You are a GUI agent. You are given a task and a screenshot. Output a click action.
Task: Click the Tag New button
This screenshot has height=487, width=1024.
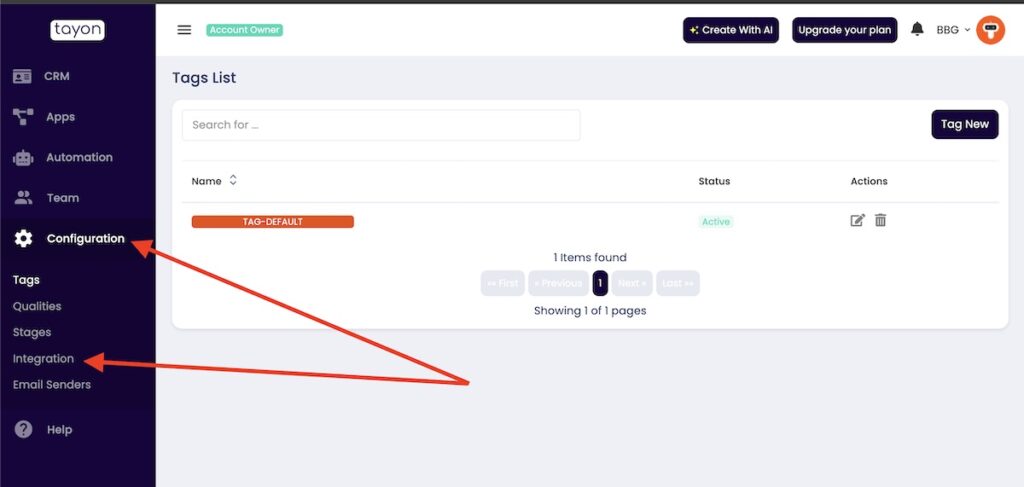coord(964,124)
